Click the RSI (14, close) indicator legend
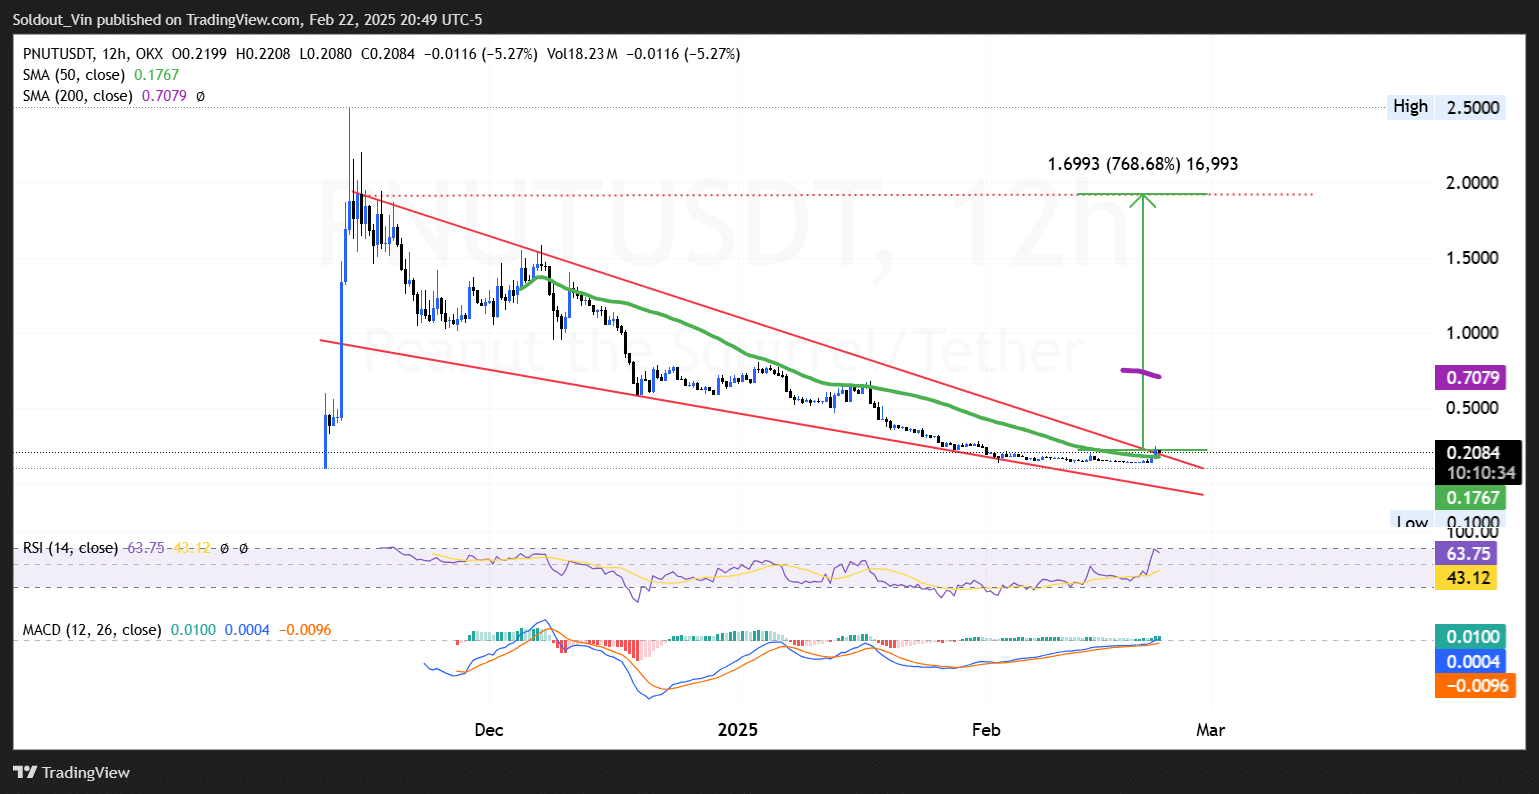Viewport: 1539px width, 794px height. [69, 548]
